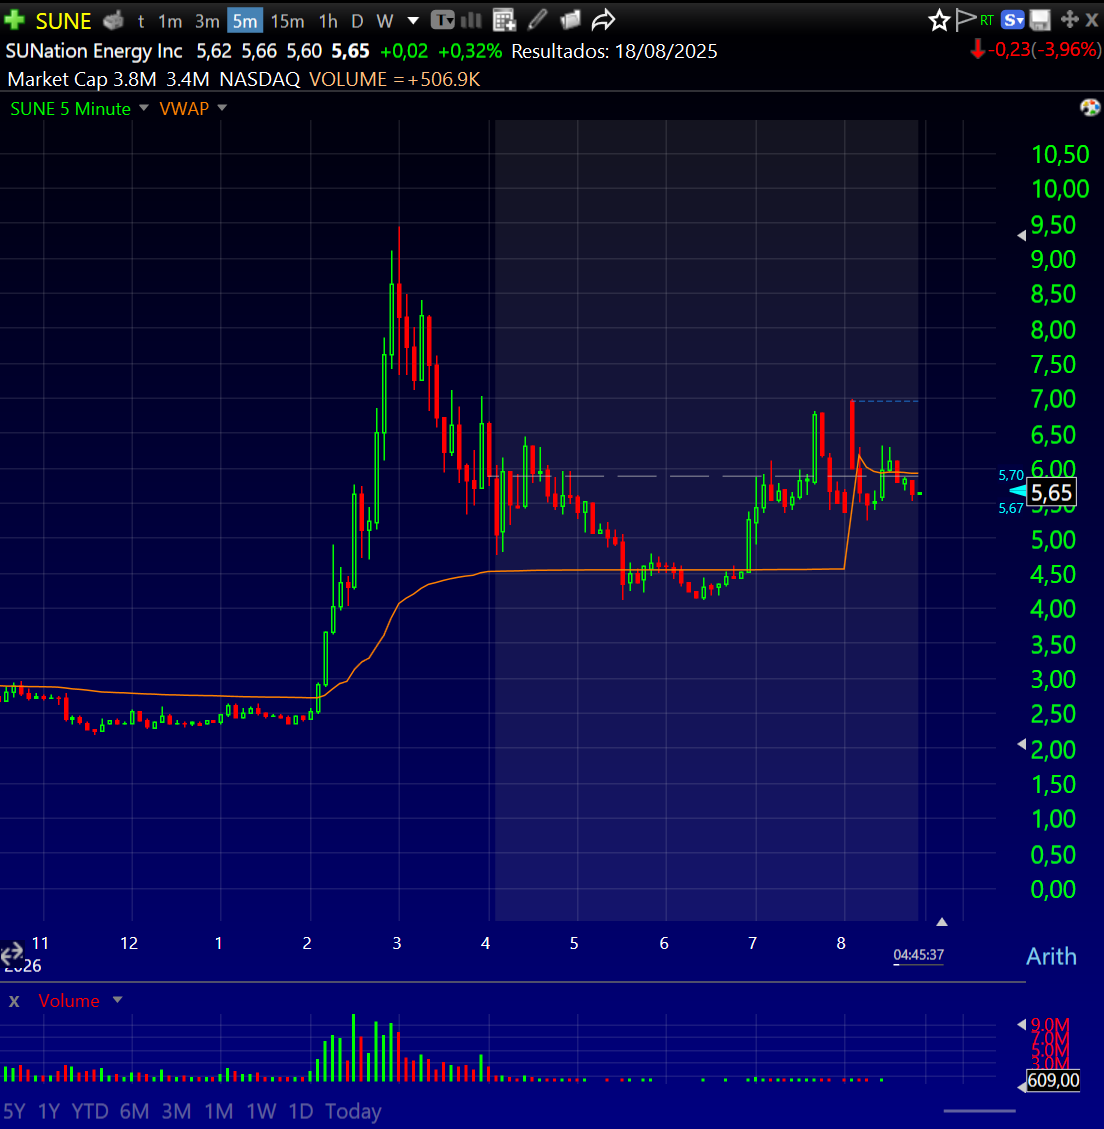1104x1129 pixels.
Task: Click the VOLUME = +506.9K readout
Action: (395, 79)
